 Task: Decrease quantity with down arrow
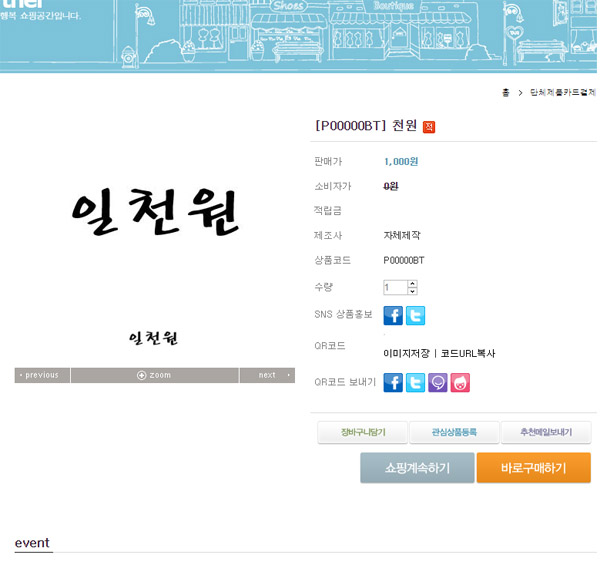(412, 291)
